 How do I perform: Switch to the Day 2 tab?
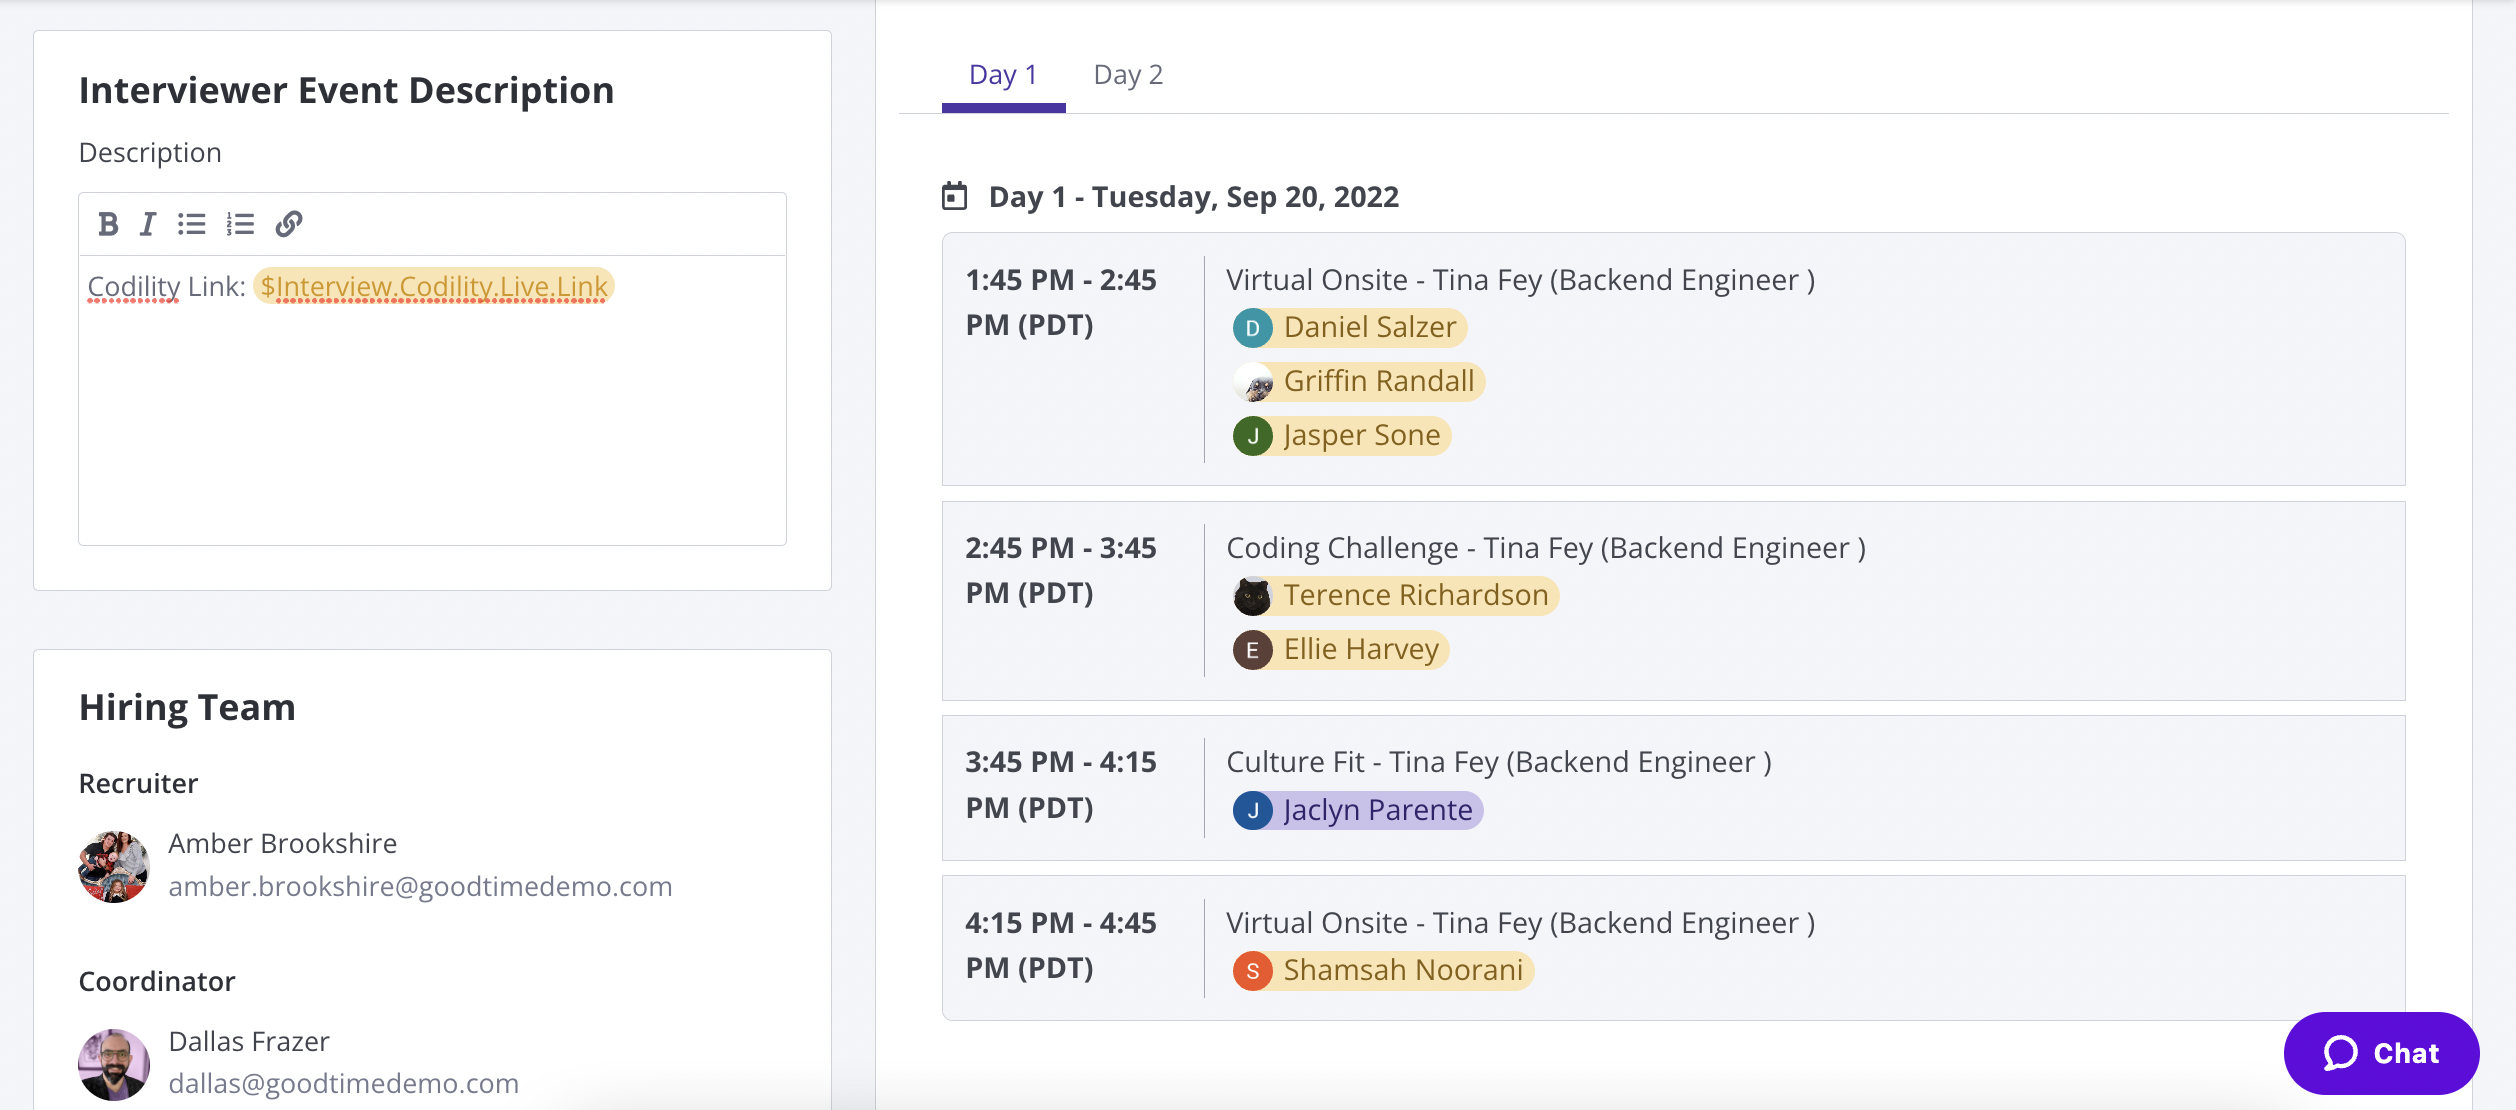click(x=1128, y=75)
